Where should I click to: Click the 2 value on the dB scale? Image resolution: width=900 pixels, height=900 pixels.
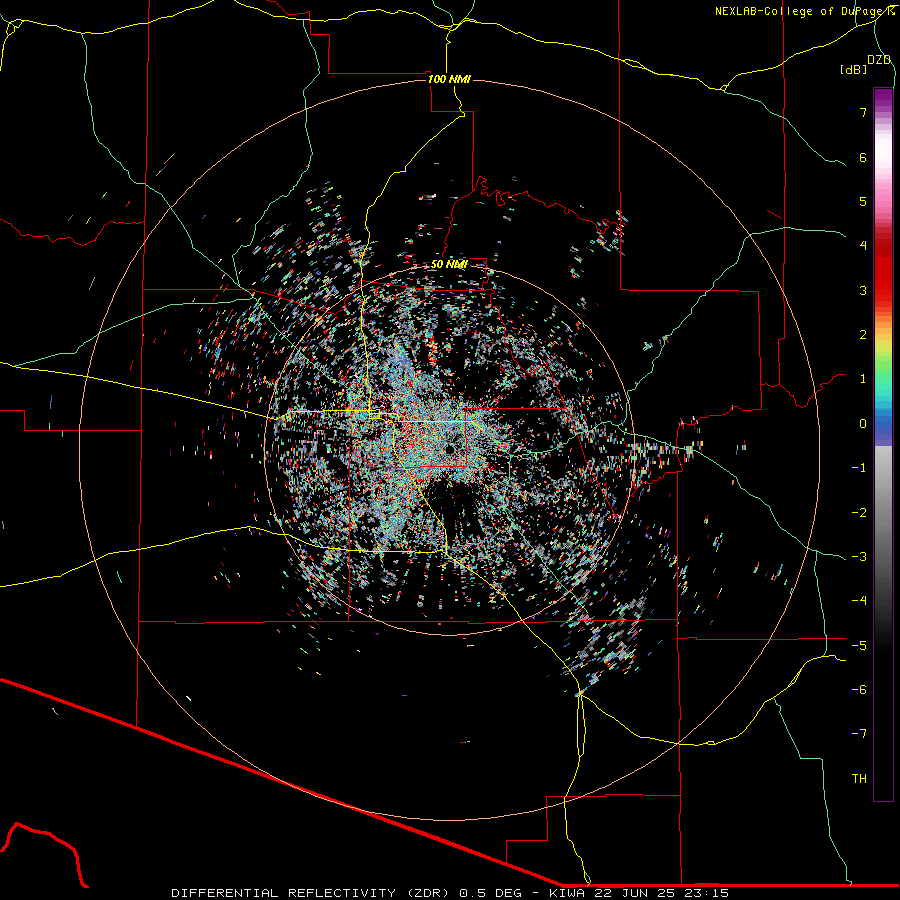click(x=863, y=335)
